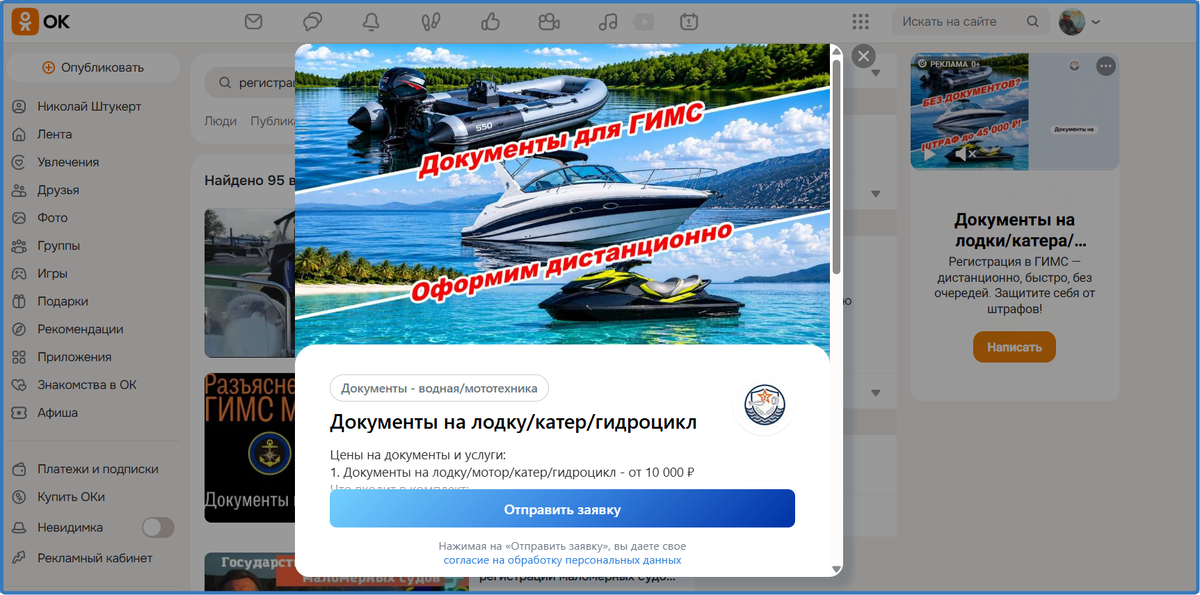The height and width of the screenshot is (595, 1200).
Task: Open Video camera icon in header
Action: (x=548, y=21)
